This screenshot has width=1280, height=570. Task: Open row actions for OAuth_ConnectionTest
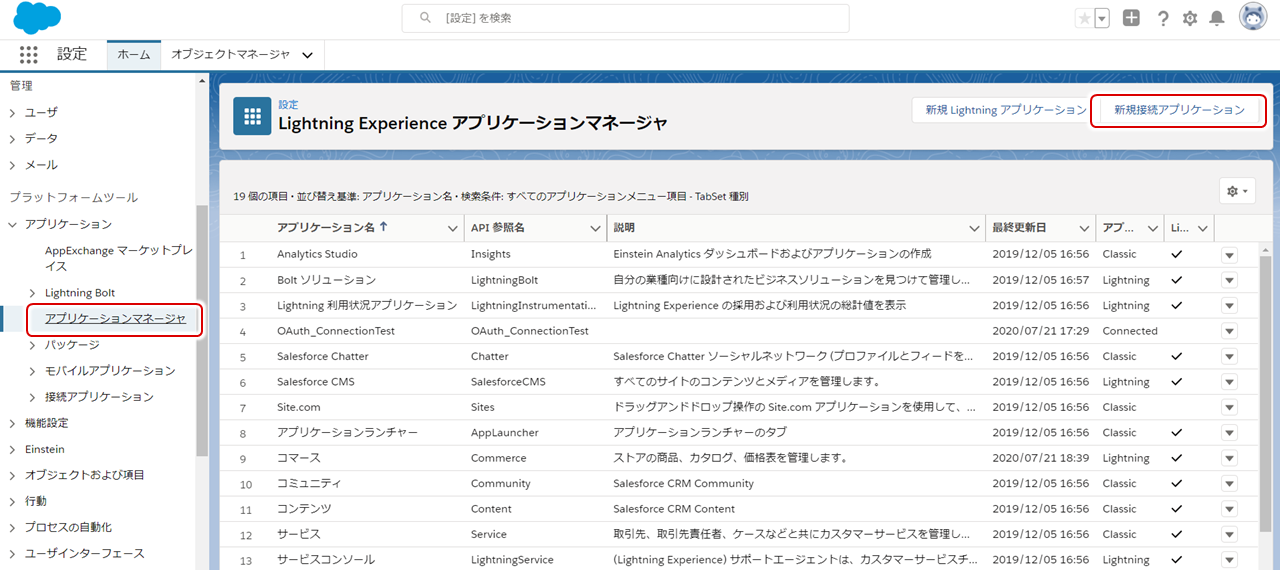pos(1229,331)
